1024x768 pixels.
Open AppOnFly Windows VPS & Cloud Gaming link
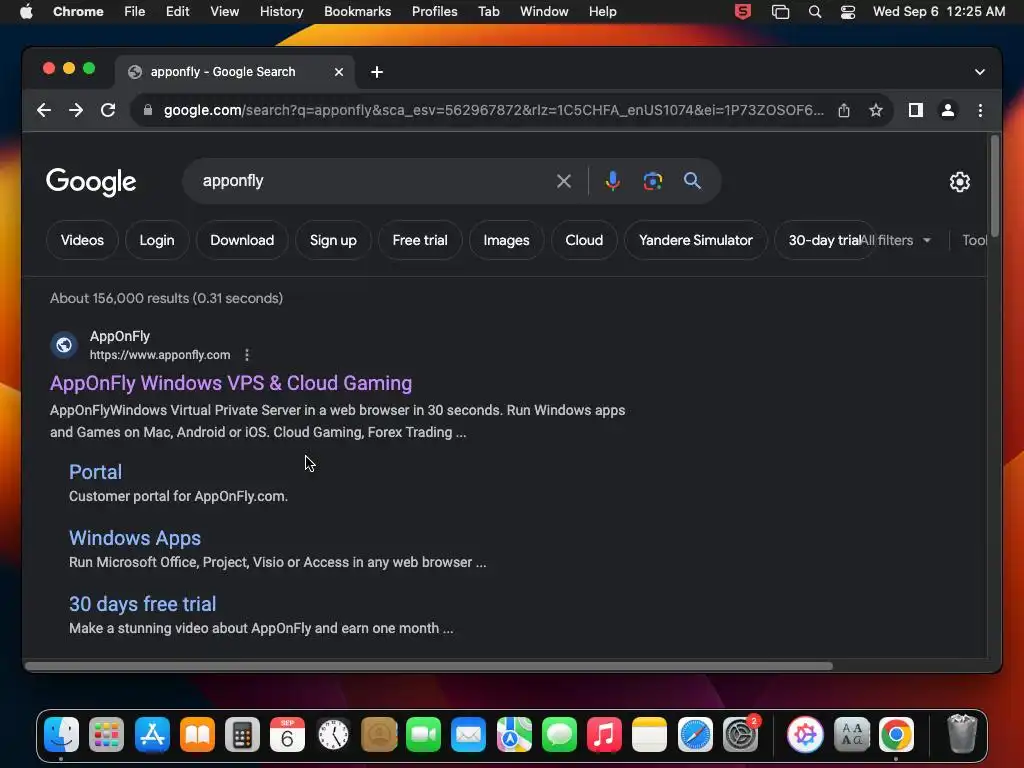pyautogui.click(x=231, y=383)
